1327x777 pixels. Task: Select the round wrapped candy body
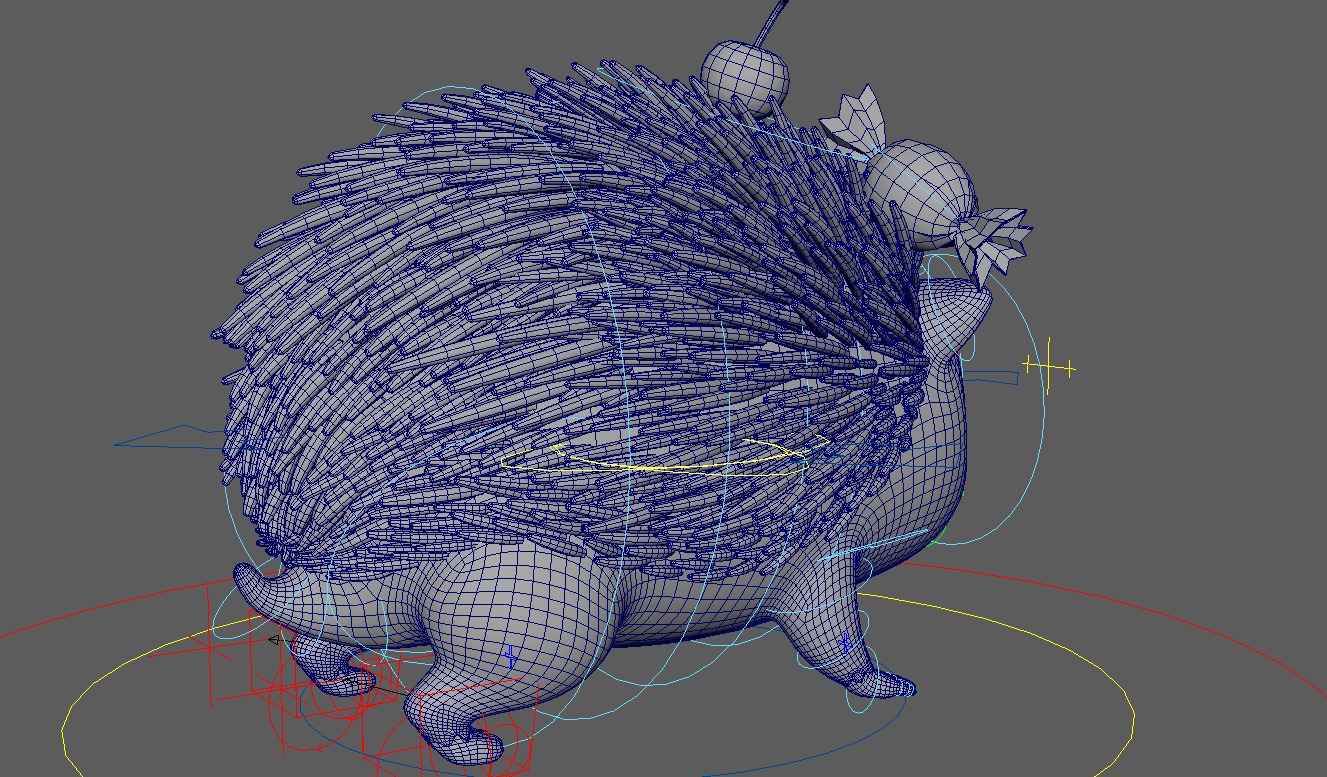pos(919,194)
